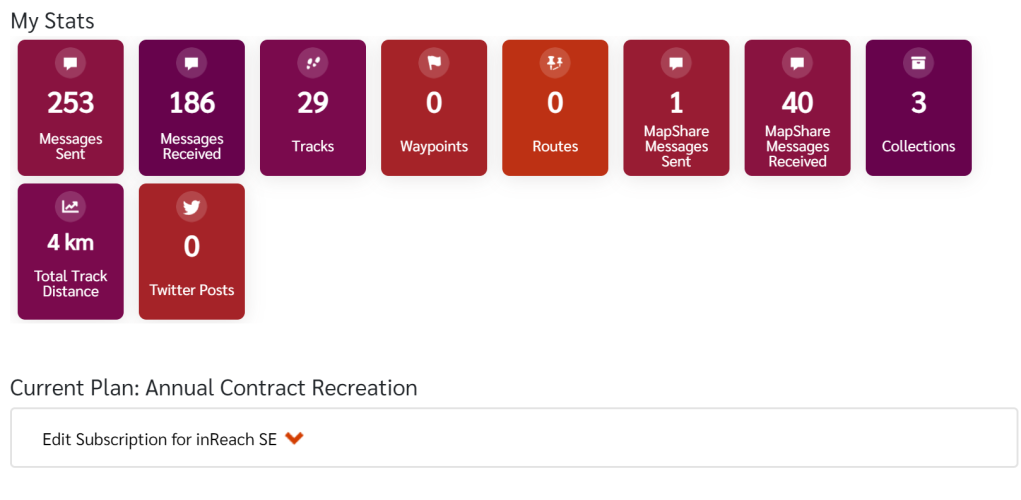View the 29 Tracks stat card
The image size is (1021, 500).
coord(313,108)
